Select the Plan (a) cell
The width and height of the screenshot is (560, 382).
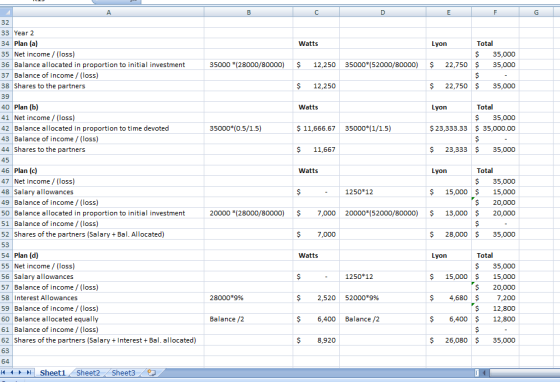(x=109, y=44)
